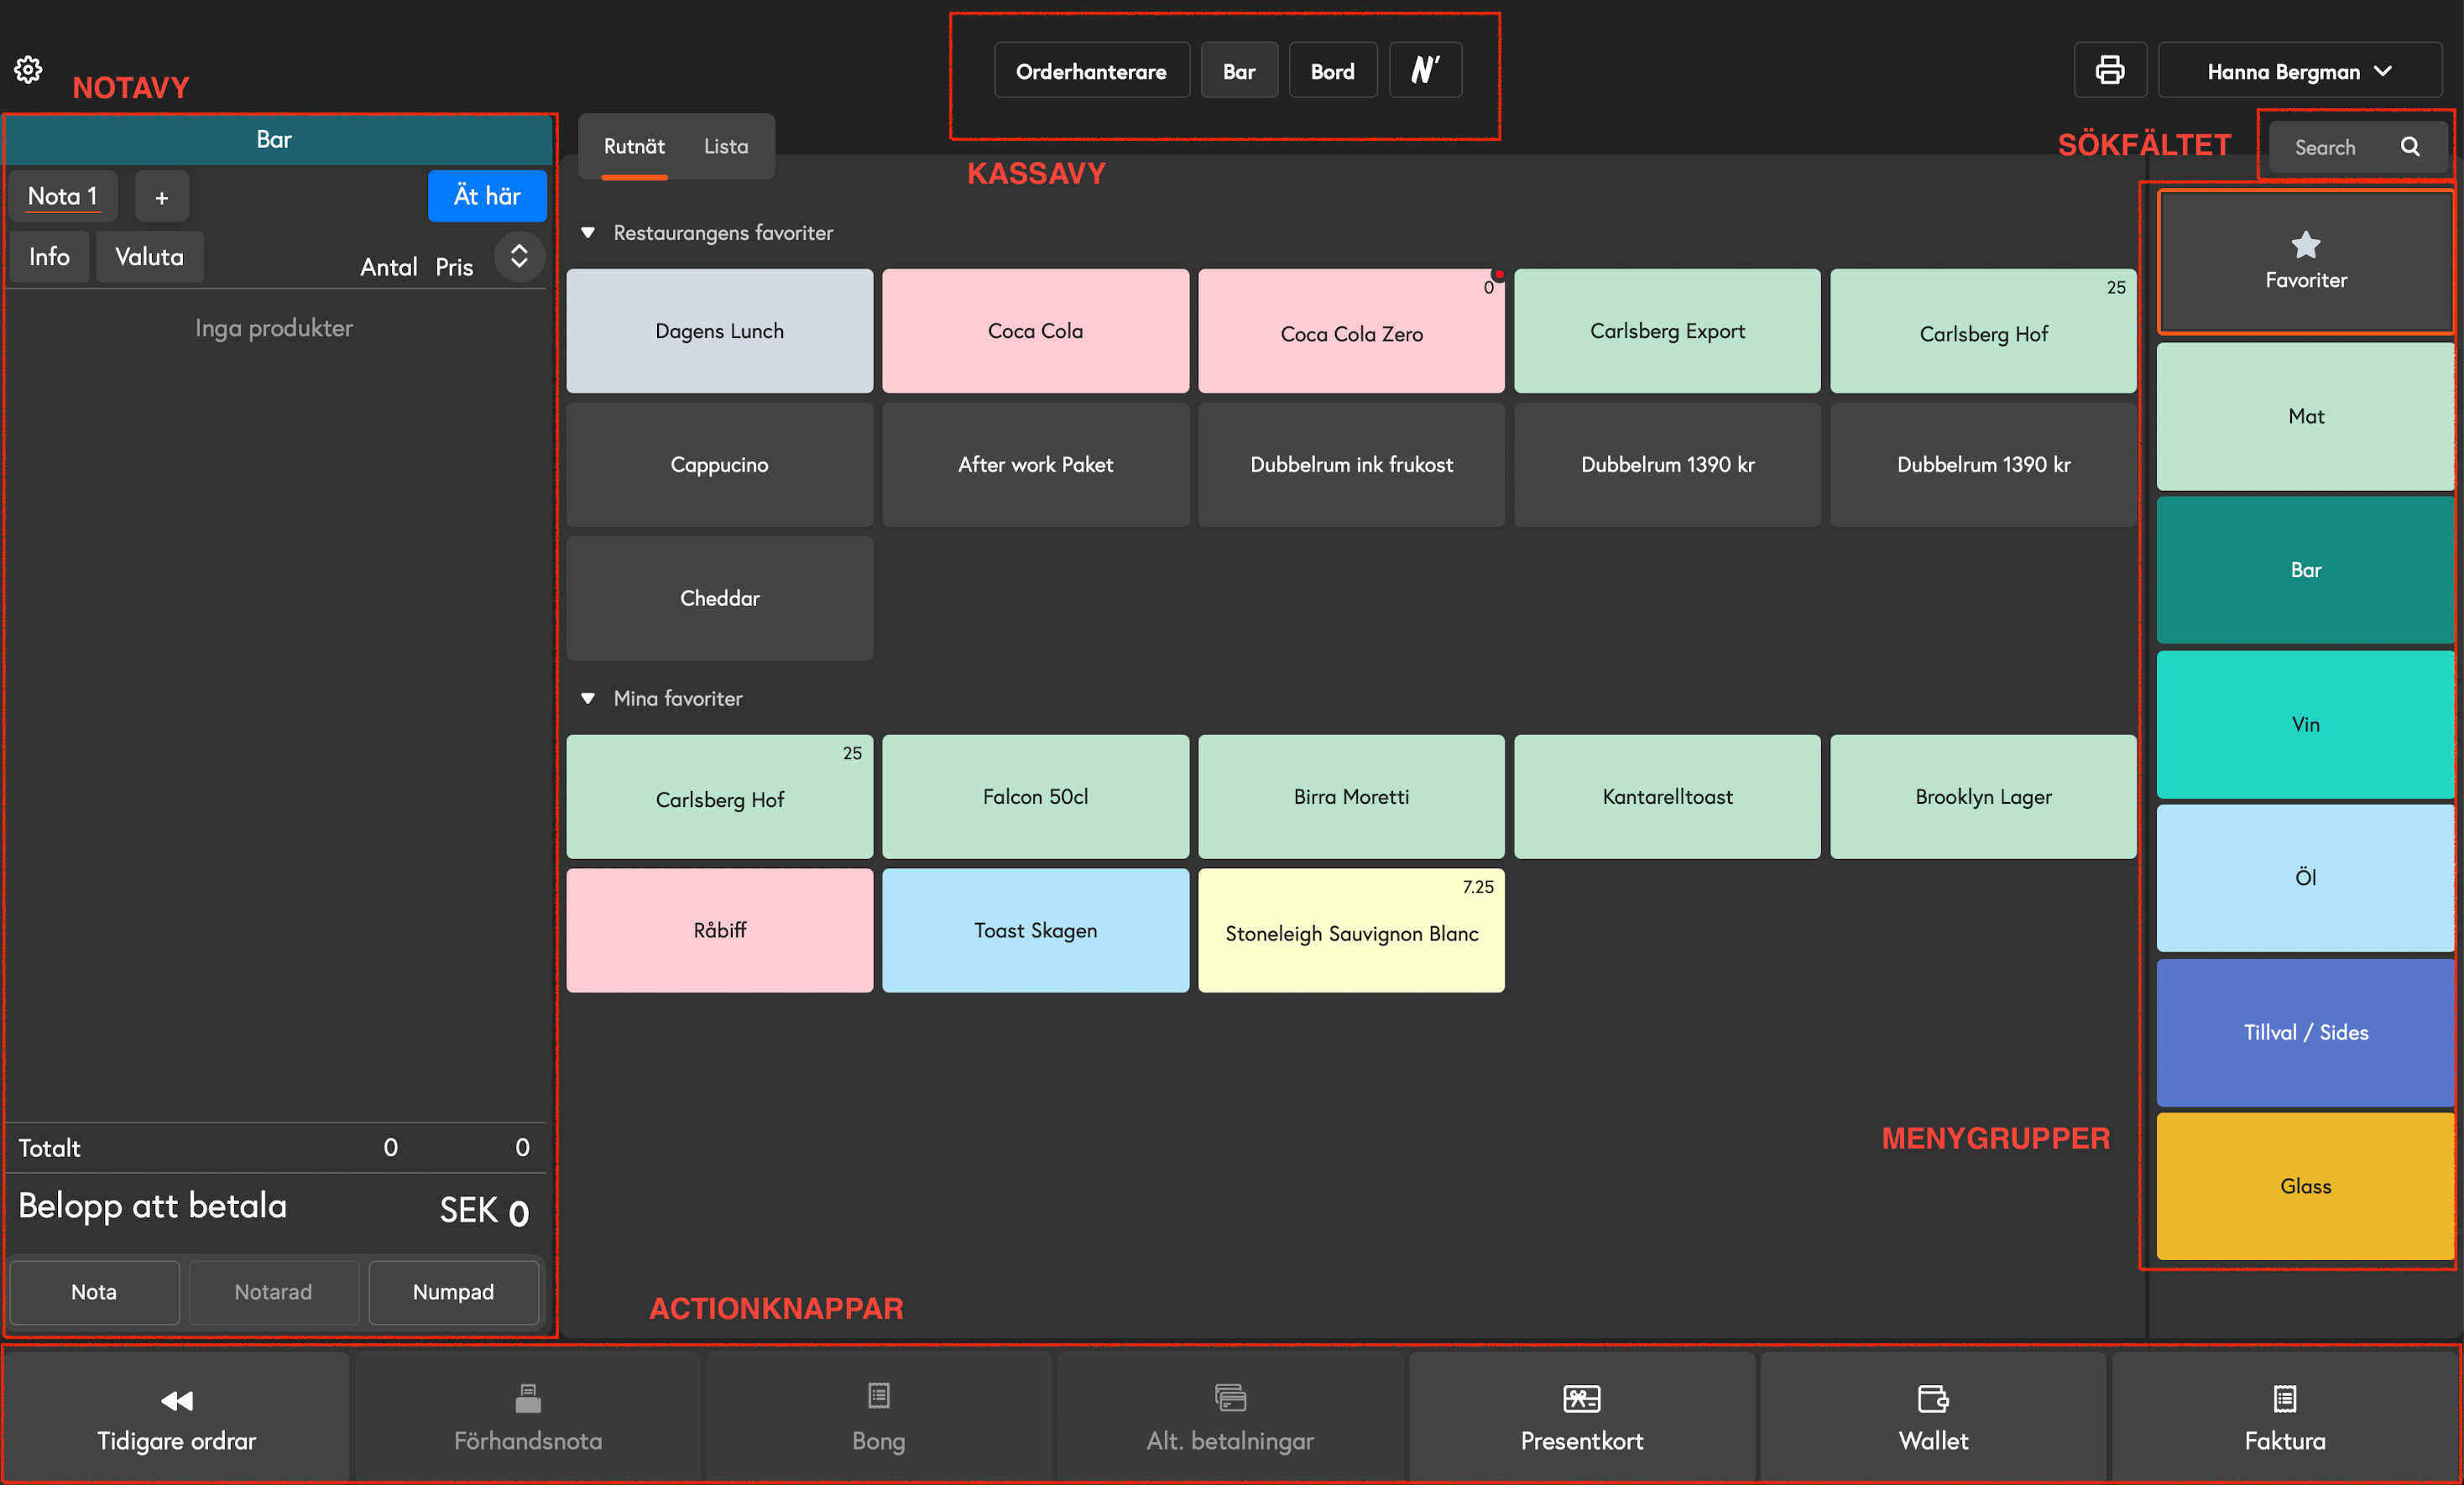The image size is (2464, 1485).
Task: Select Presentkort payment action
Action: [x=1582, y=1417]
